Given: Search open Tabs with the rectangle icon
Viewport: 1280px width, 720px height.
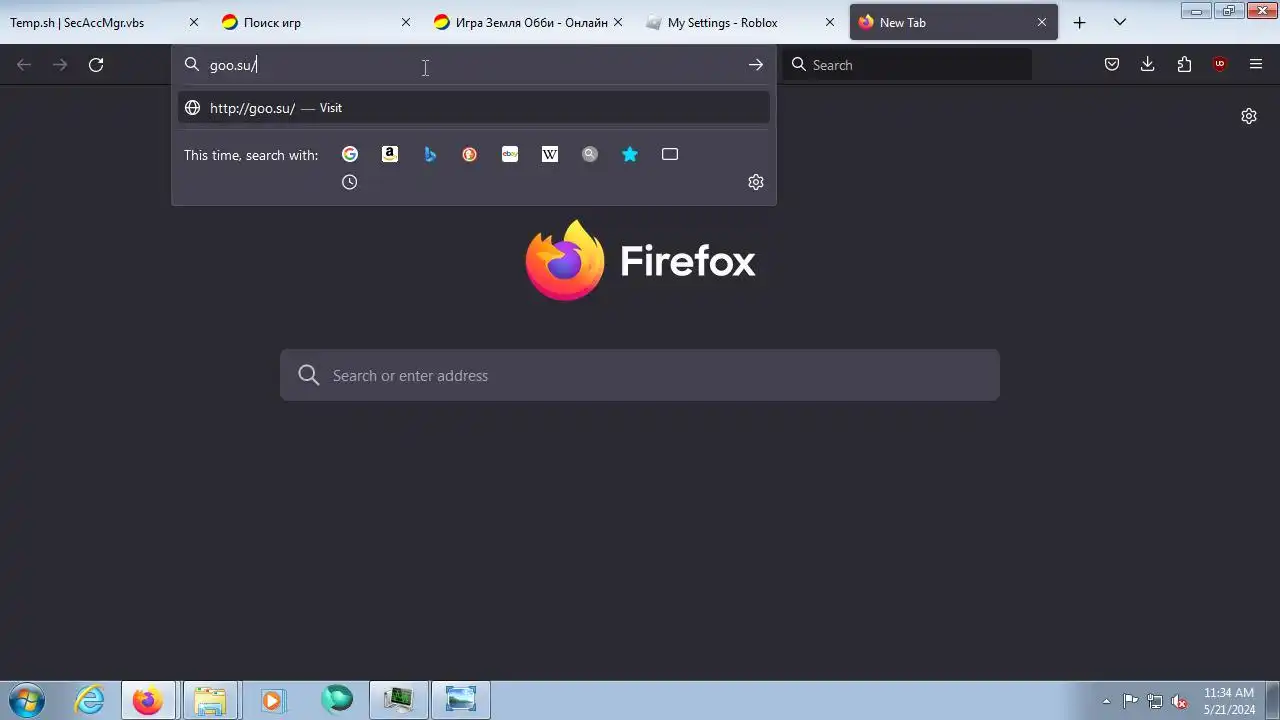Looking at the screenshot, I should (670, 154).
